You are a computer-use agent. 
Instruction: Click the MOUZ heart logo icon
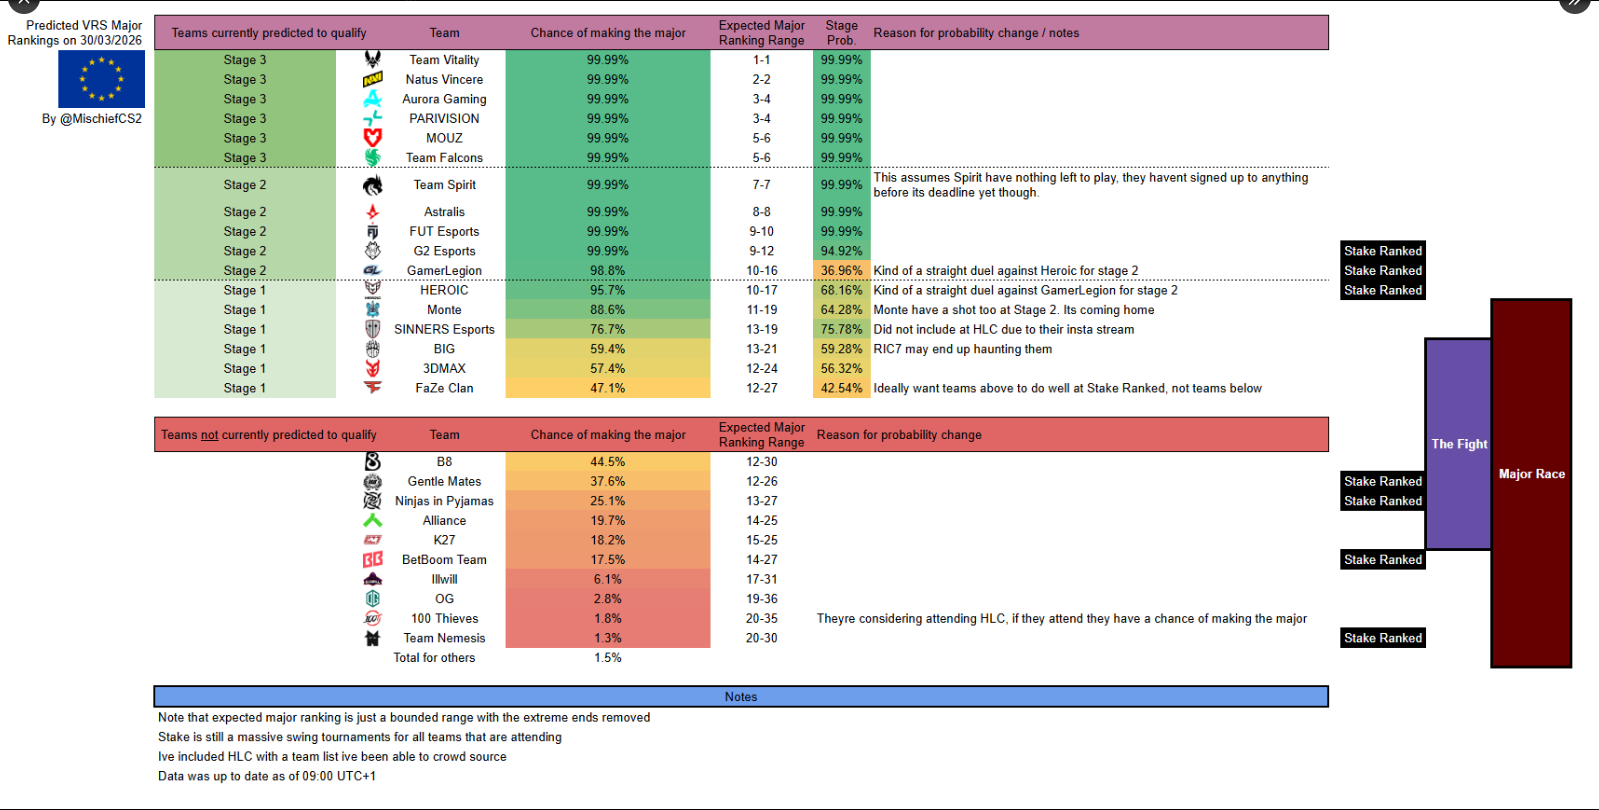coord(372,138)
